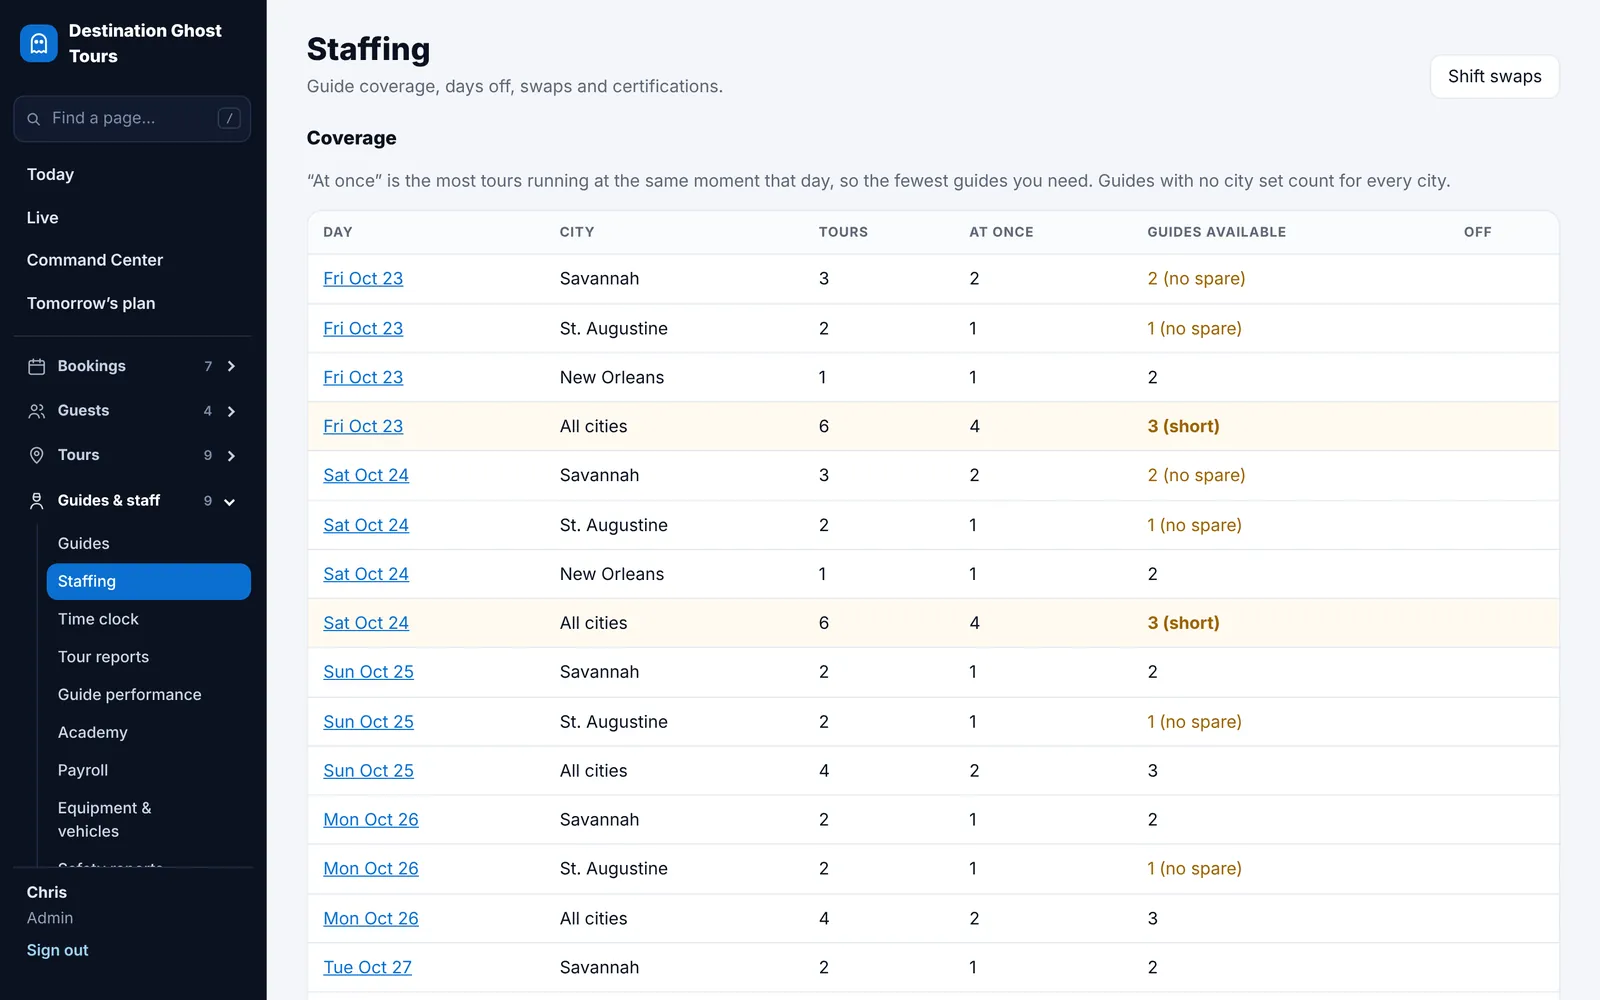The image size is (1600, 1000).
Task: Click the search magnifier icon in Find a page
Action: [x=34, y=119]
